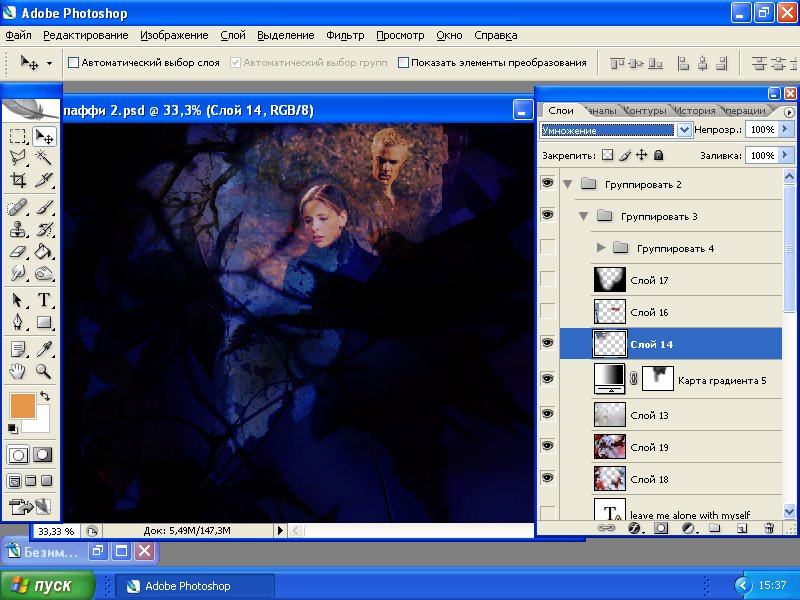
Task: Select the Zoom magnifier tool
Action: 44,371
